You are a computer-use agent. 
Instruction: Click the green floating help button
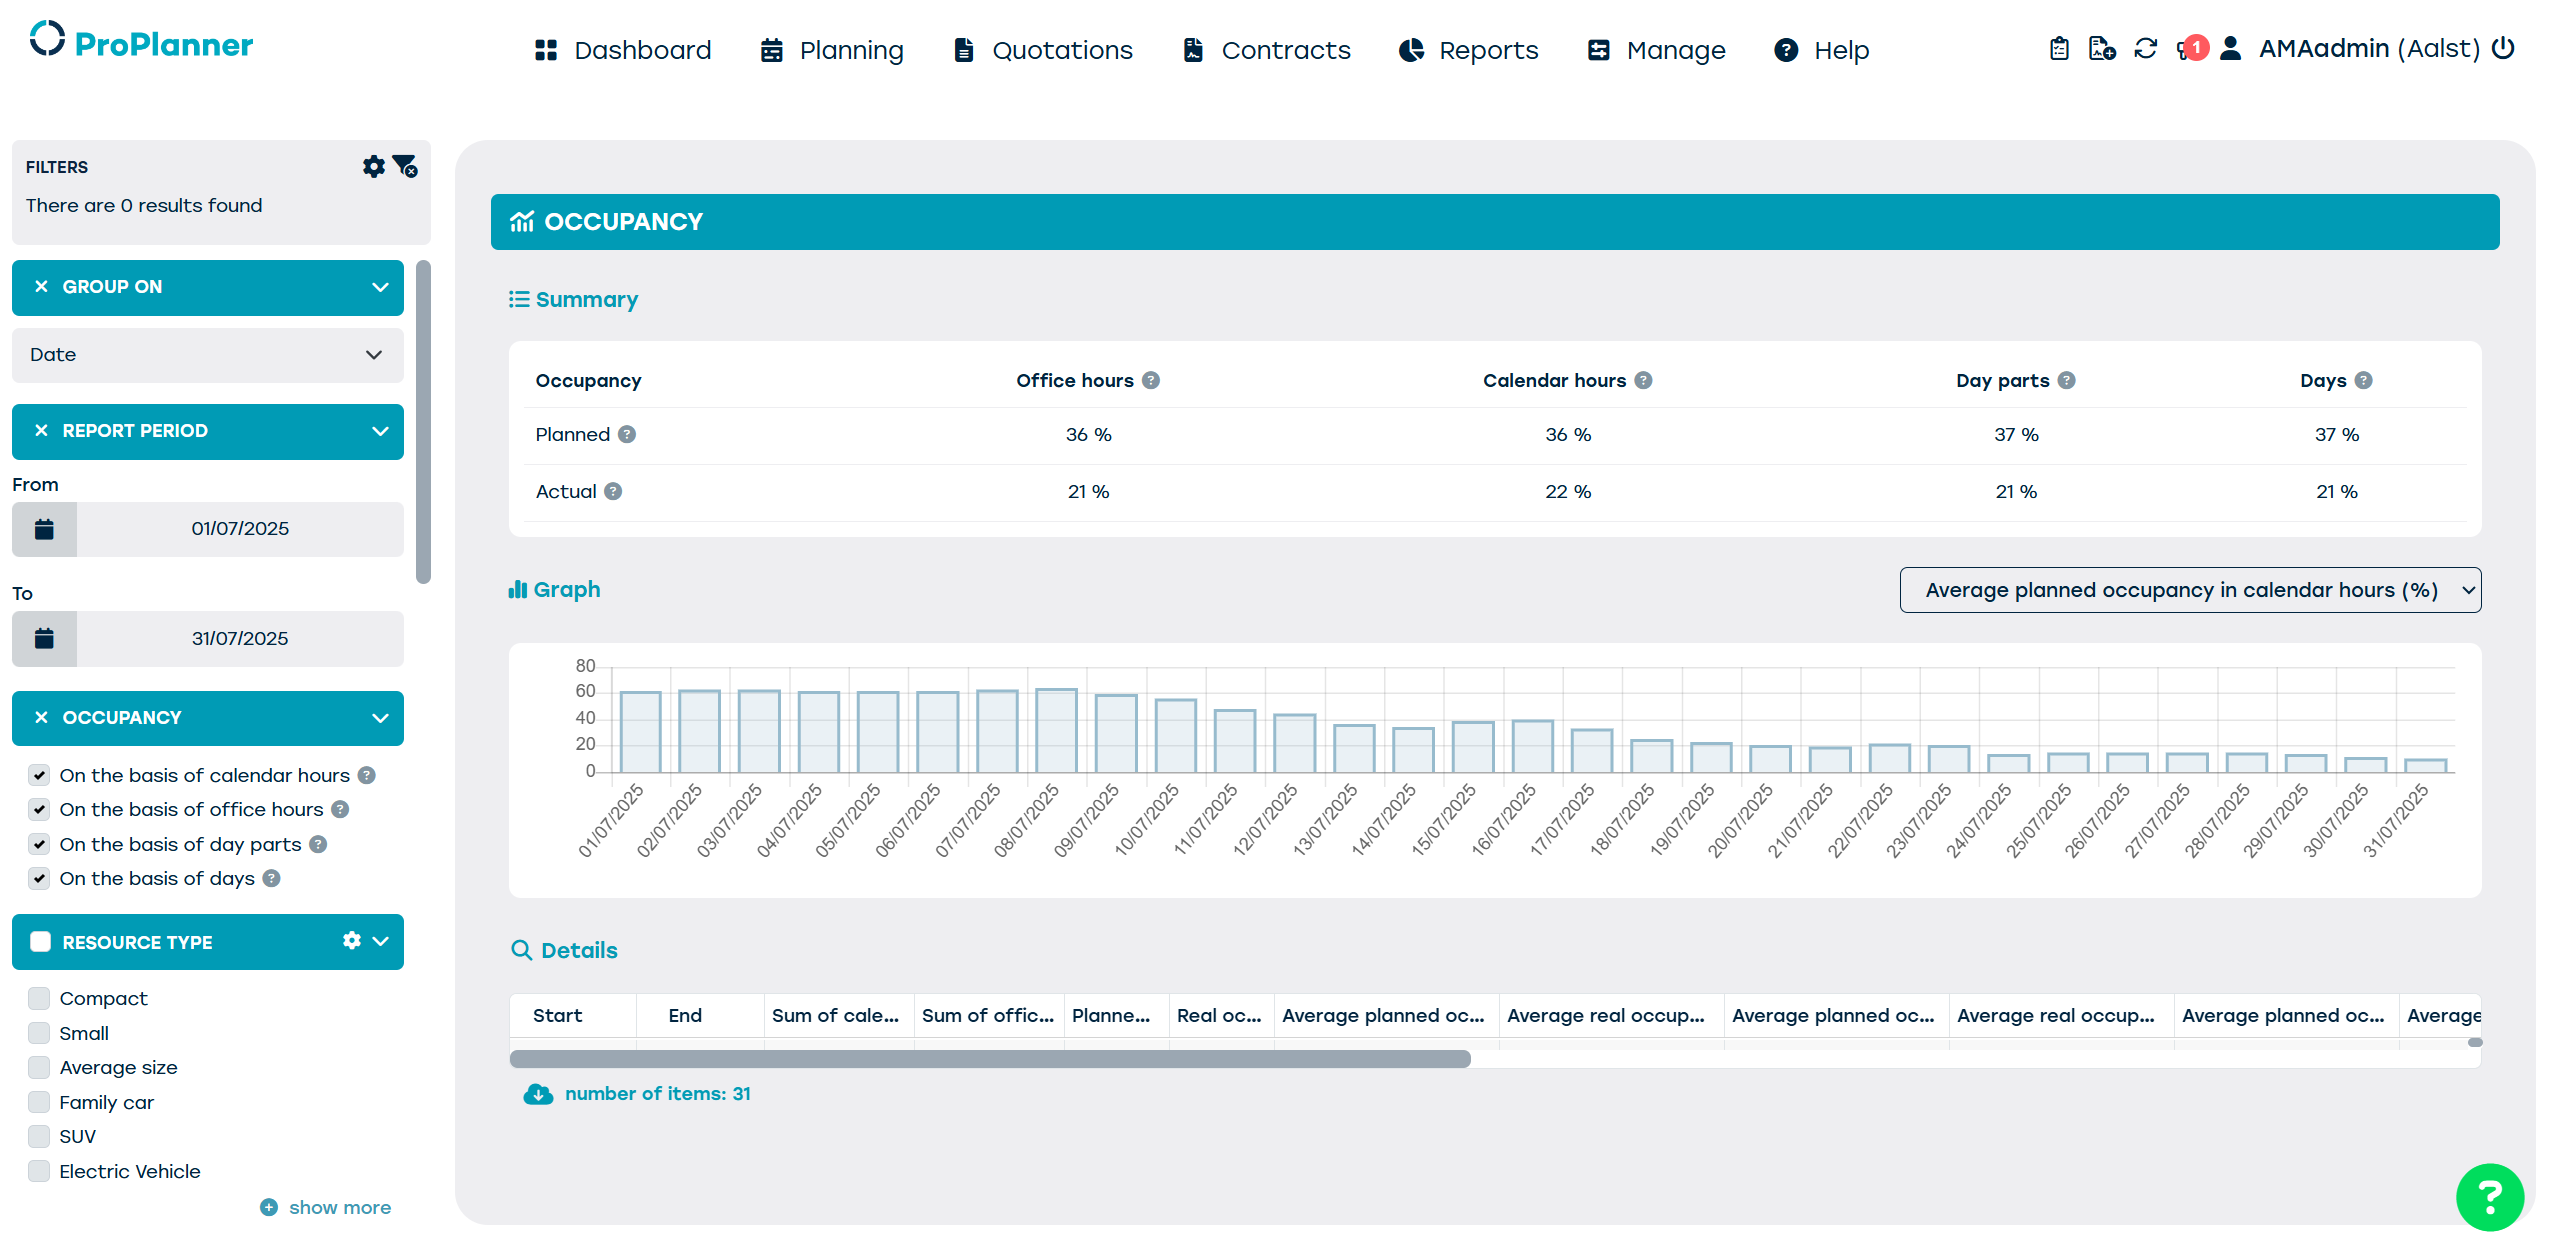click(2489, 1196)
